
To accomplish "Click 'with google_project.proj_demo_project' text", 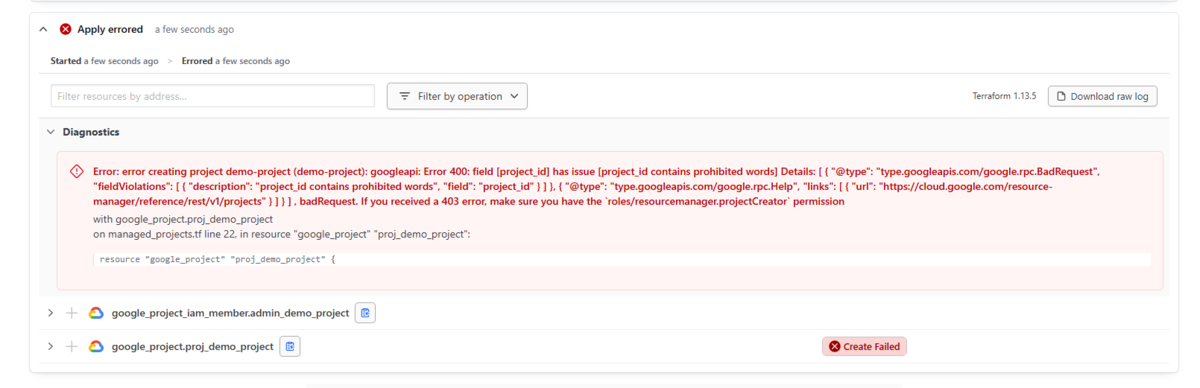I will click(183, 219).
